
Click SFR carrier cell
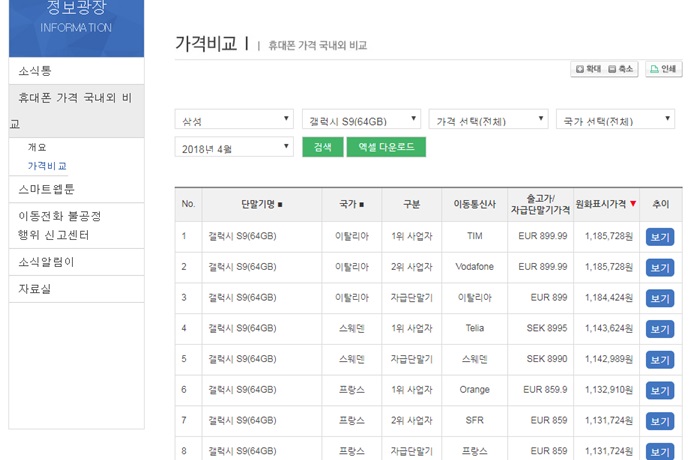pos(474,420)
